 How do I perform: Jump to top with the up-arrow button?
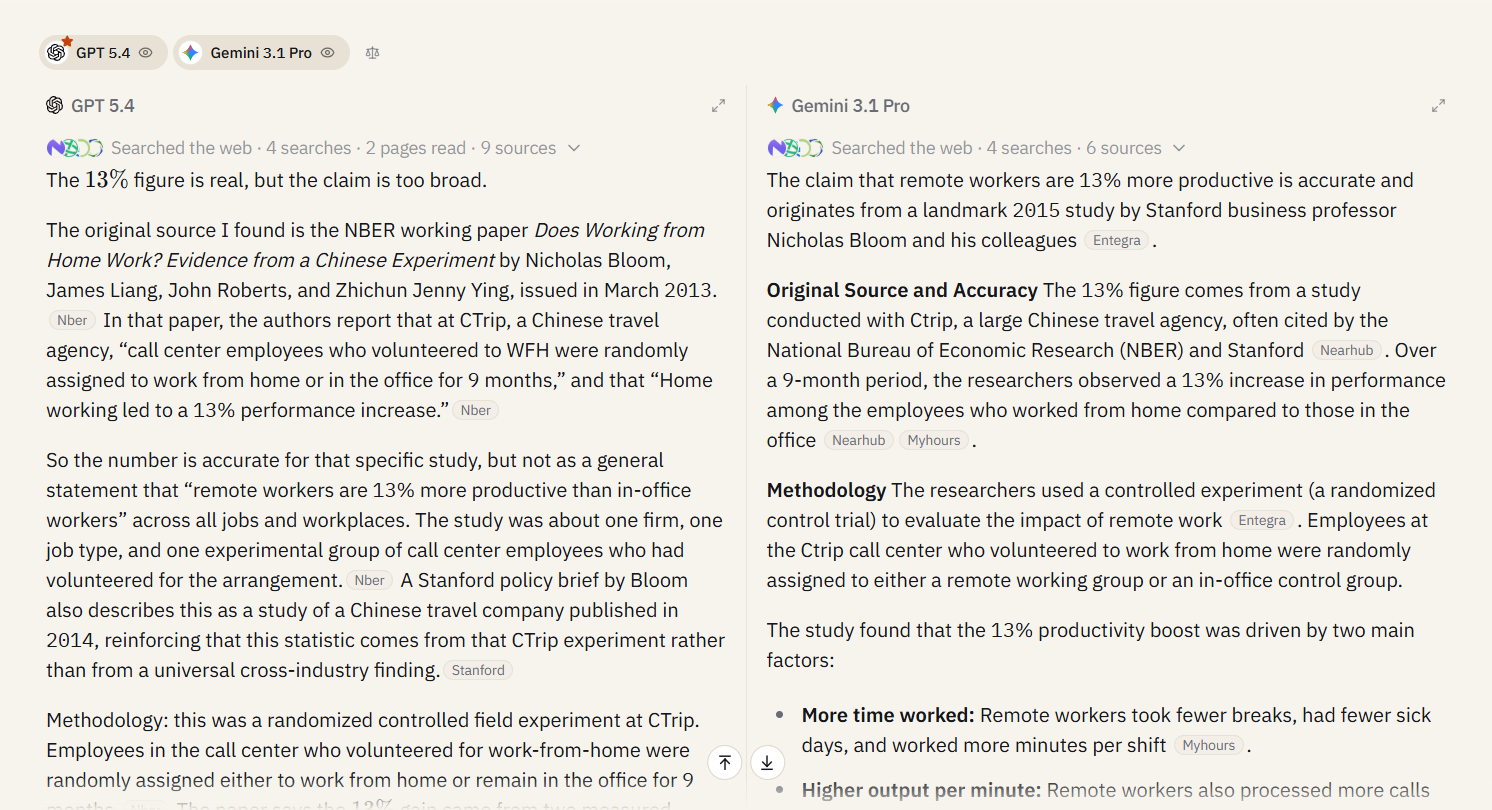pos(725,763)
